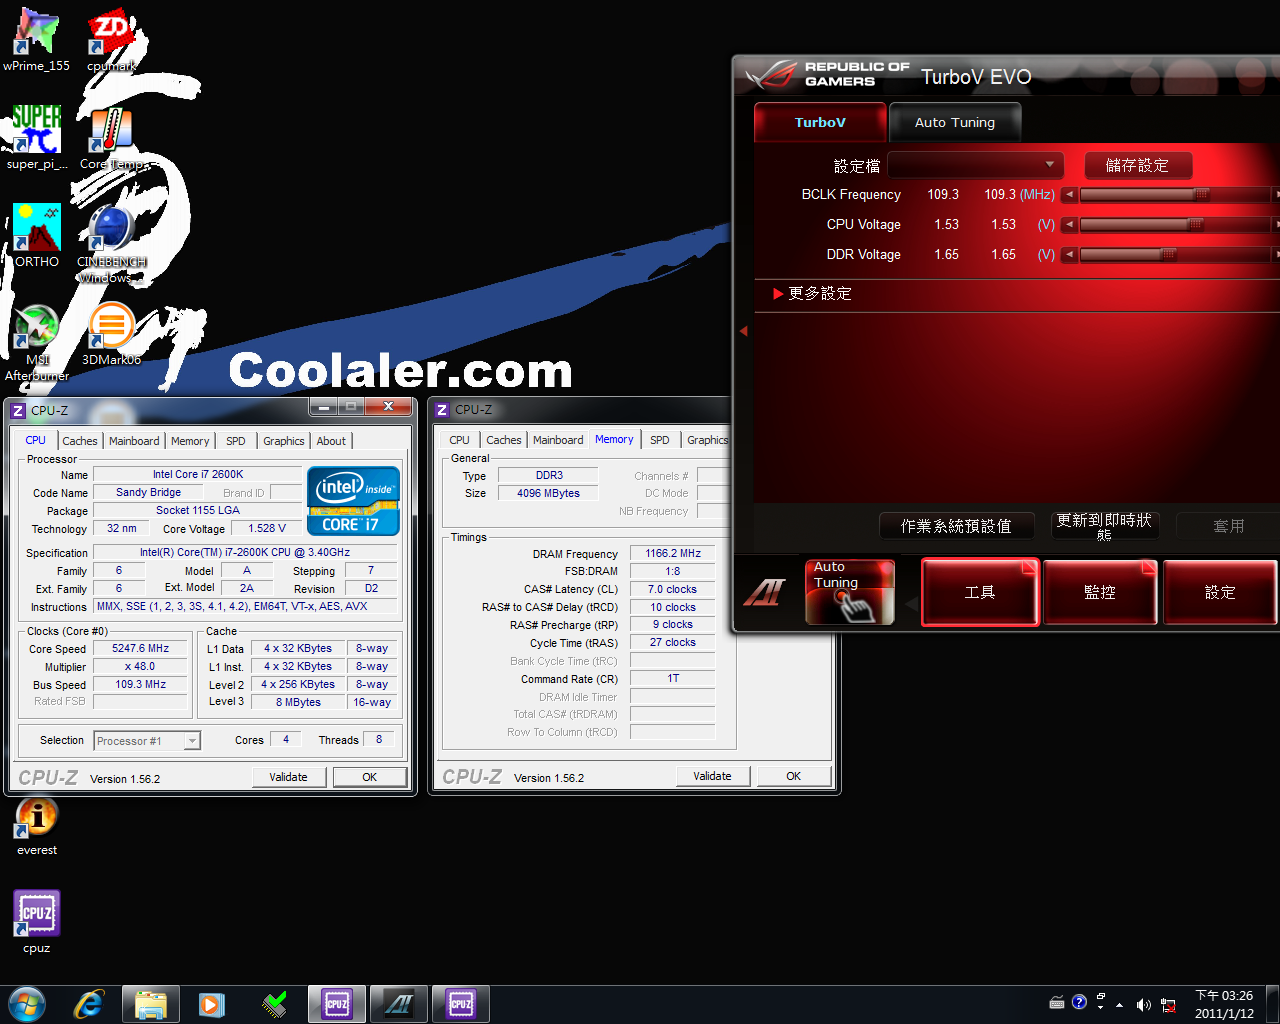Open Mainboard tab in left CPU-Z window
1280x1024 pixels.
click(134, 441)
